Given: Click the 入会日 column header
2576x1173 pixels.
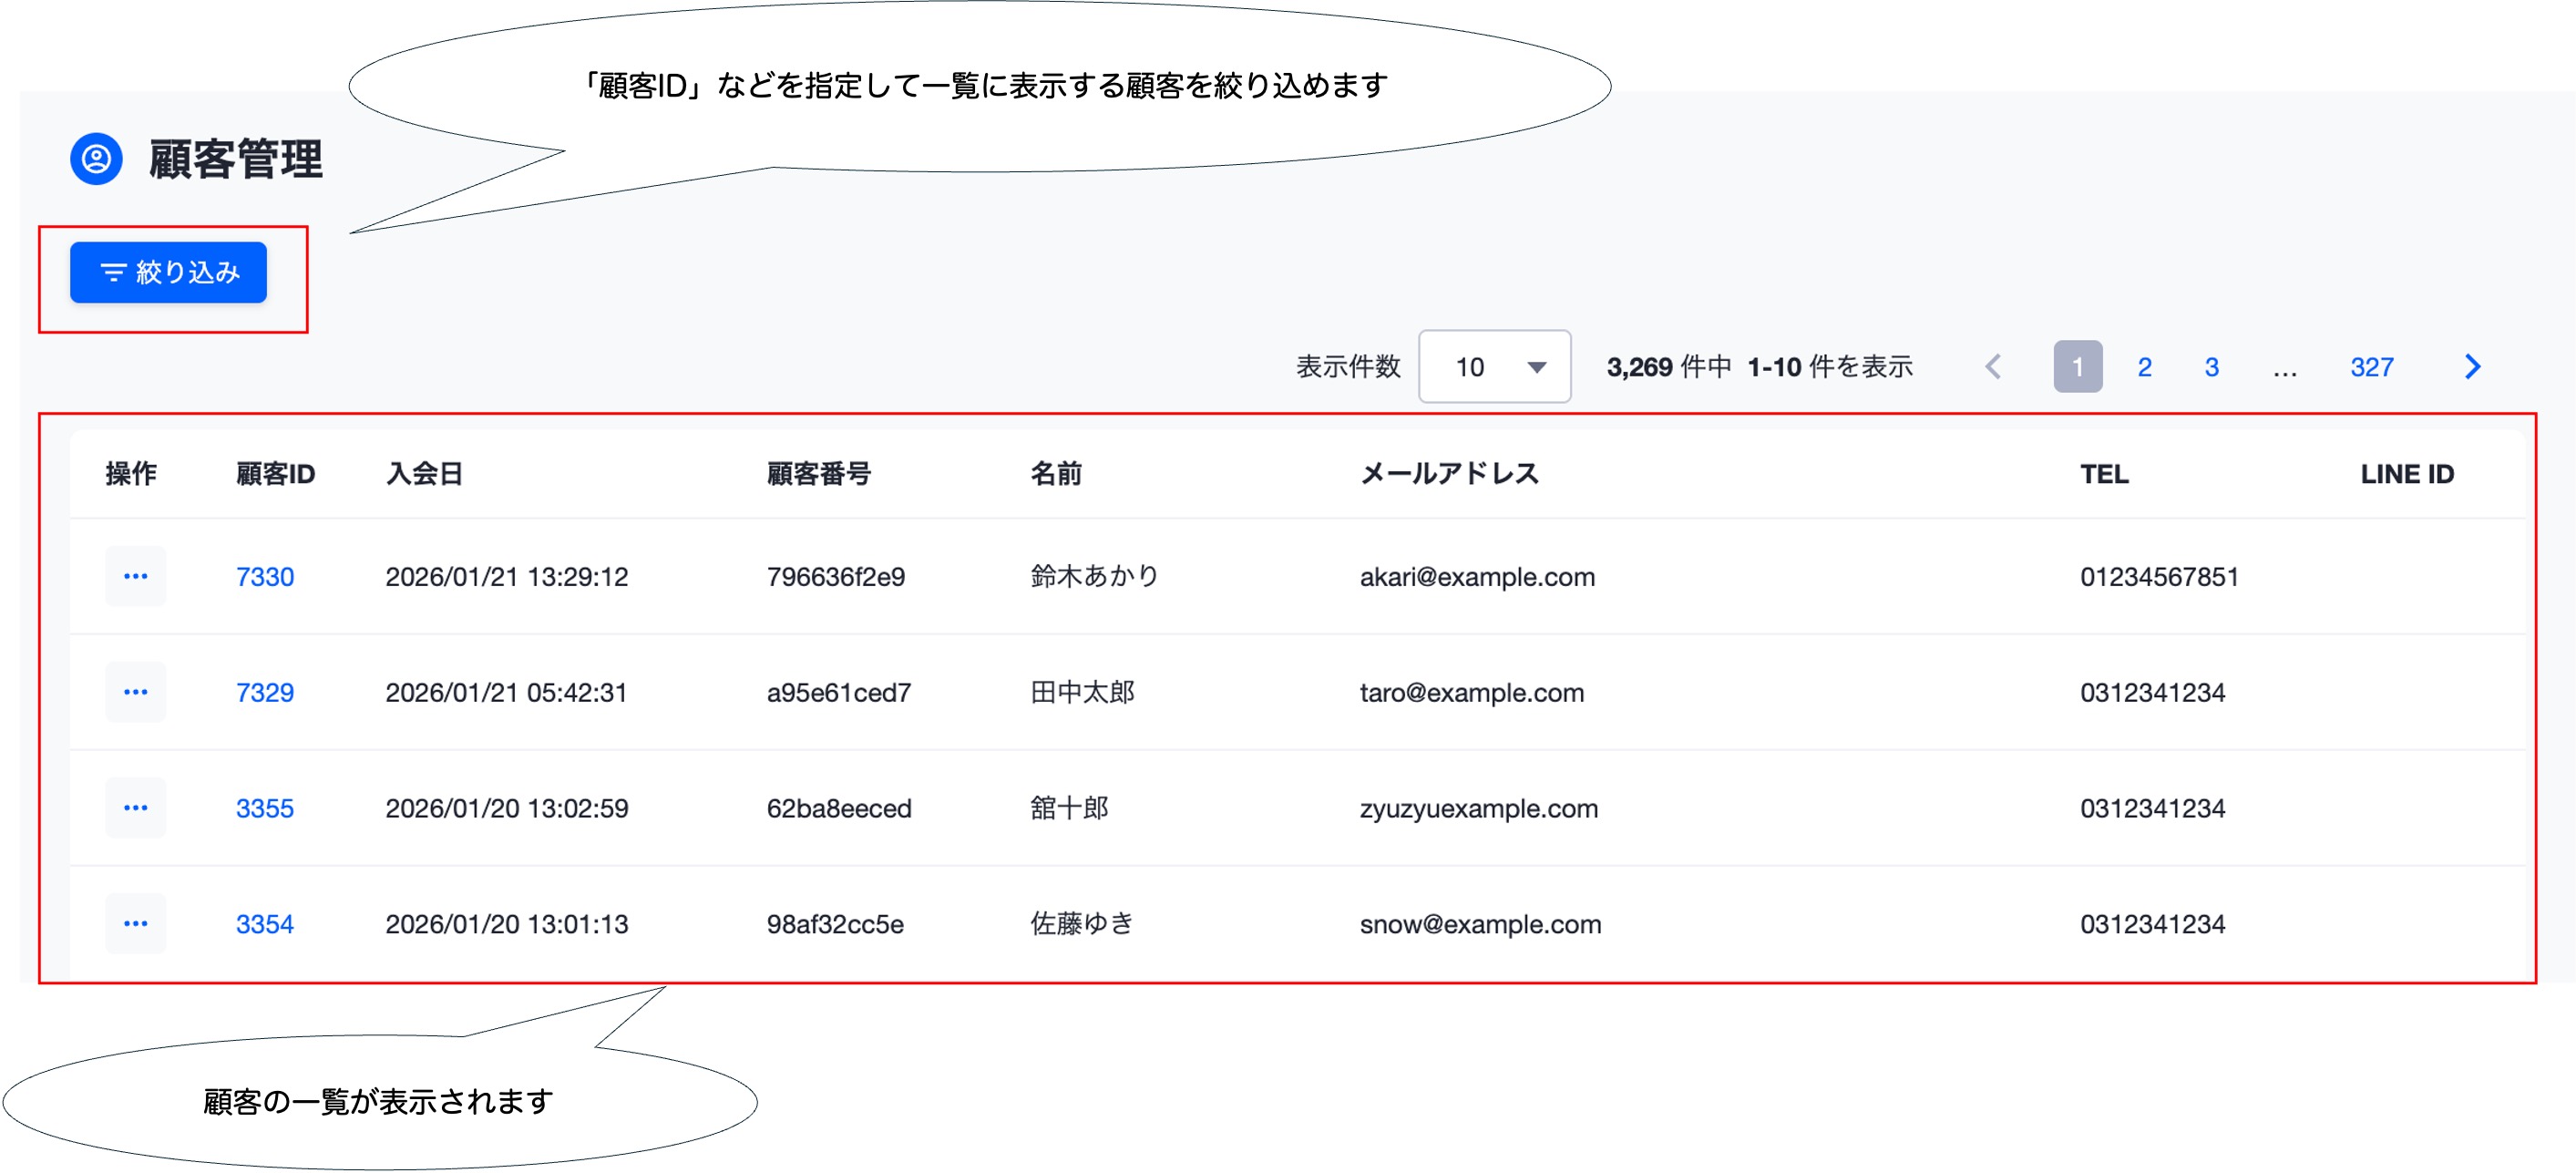Looking at the screenshot, I should [x=425, y=474].
